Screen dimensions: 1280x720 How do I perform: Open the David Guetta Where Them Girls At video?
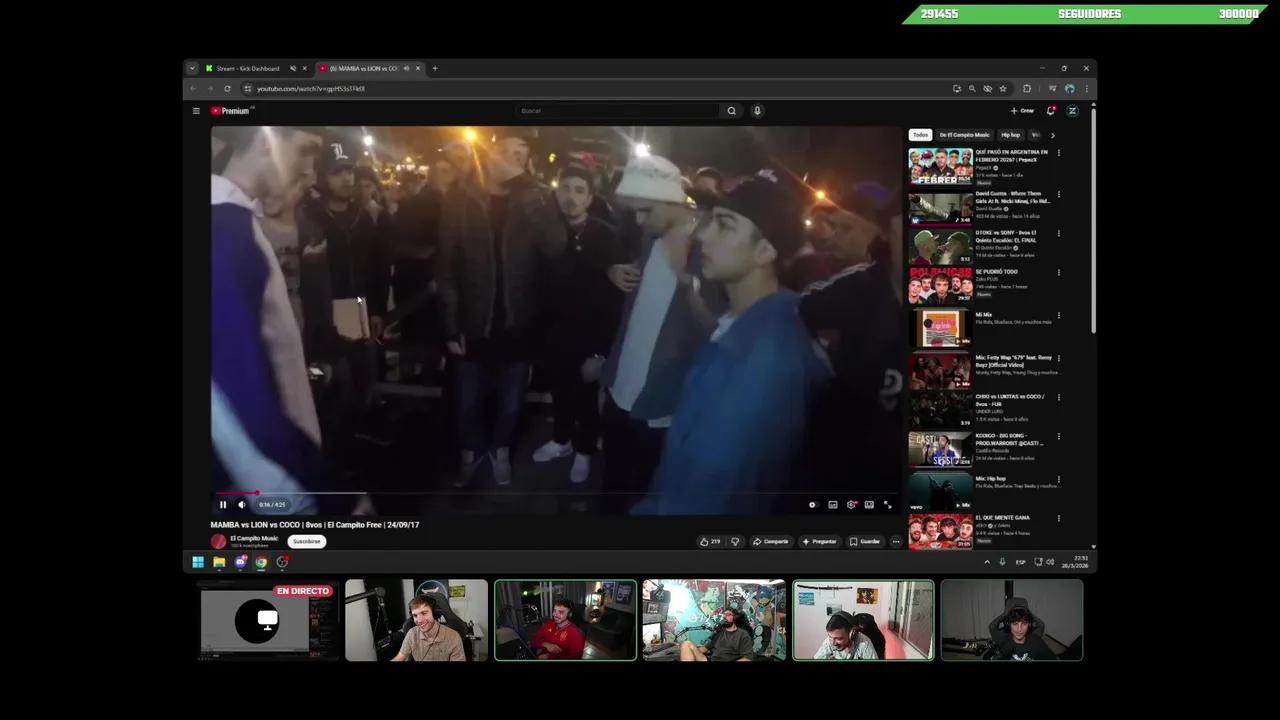tap(940, 208)
